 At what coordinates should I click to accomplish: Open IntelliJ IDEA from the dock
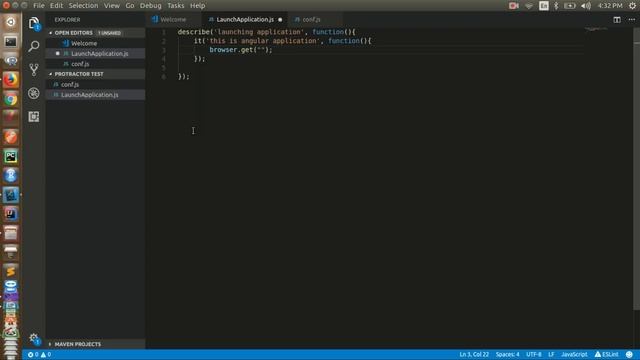point(11,213)
